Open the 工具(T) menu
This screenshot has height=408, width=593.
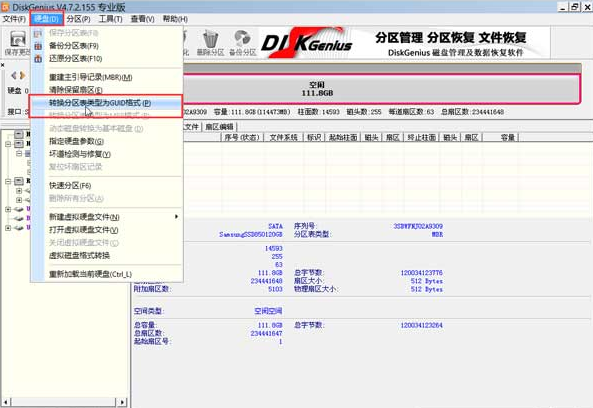pos(110,19)
